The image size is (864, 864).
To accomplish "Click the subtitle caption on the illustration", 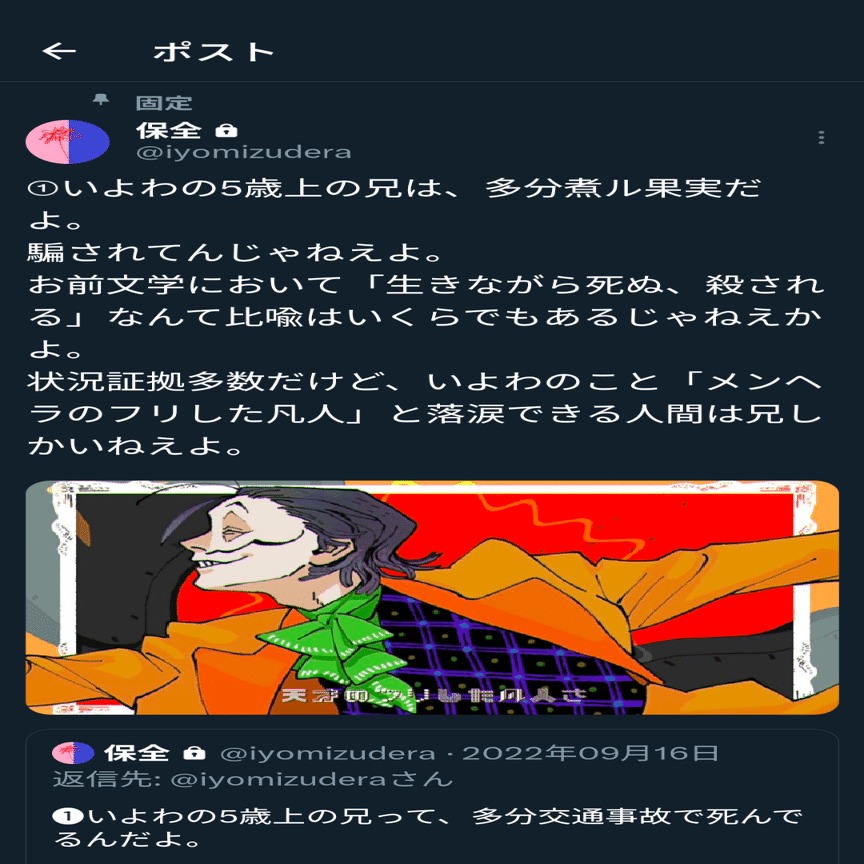I will pos(433,695).
